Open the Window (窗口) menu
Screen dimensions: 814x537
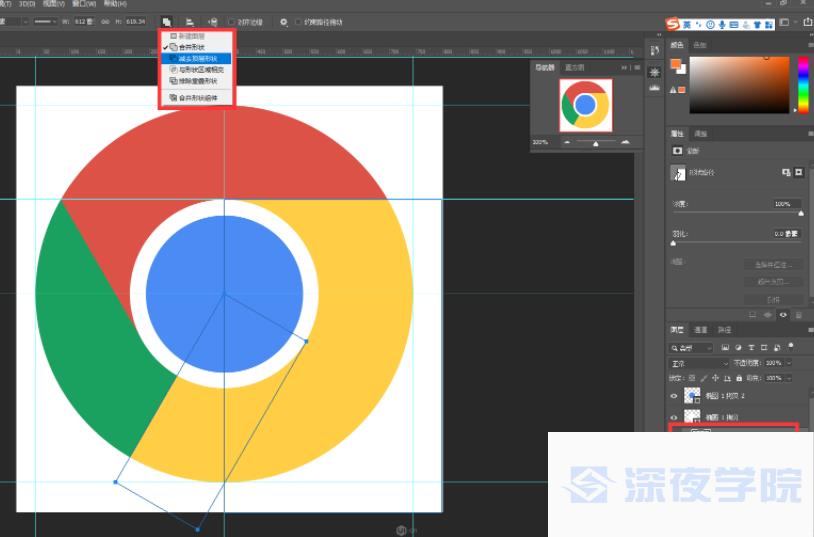[x=84, y=4]
